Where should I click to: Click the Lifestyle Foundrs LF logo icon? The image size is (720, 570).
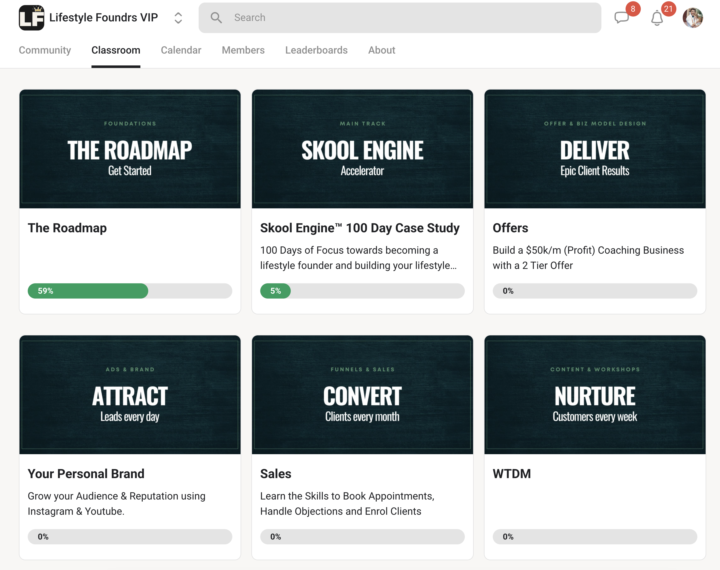(31, 18)
